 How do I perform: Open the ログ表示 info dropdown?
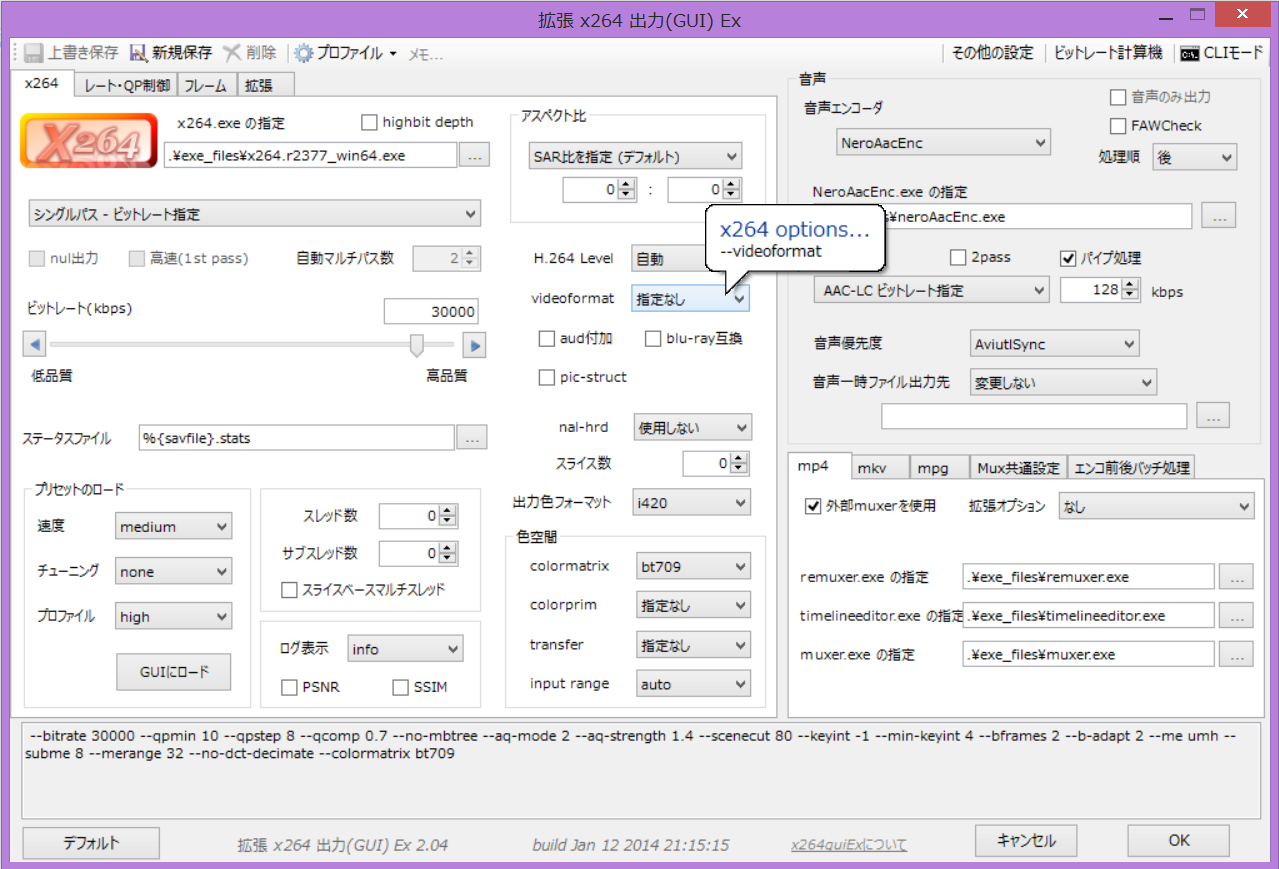click(x=405, y=649)
